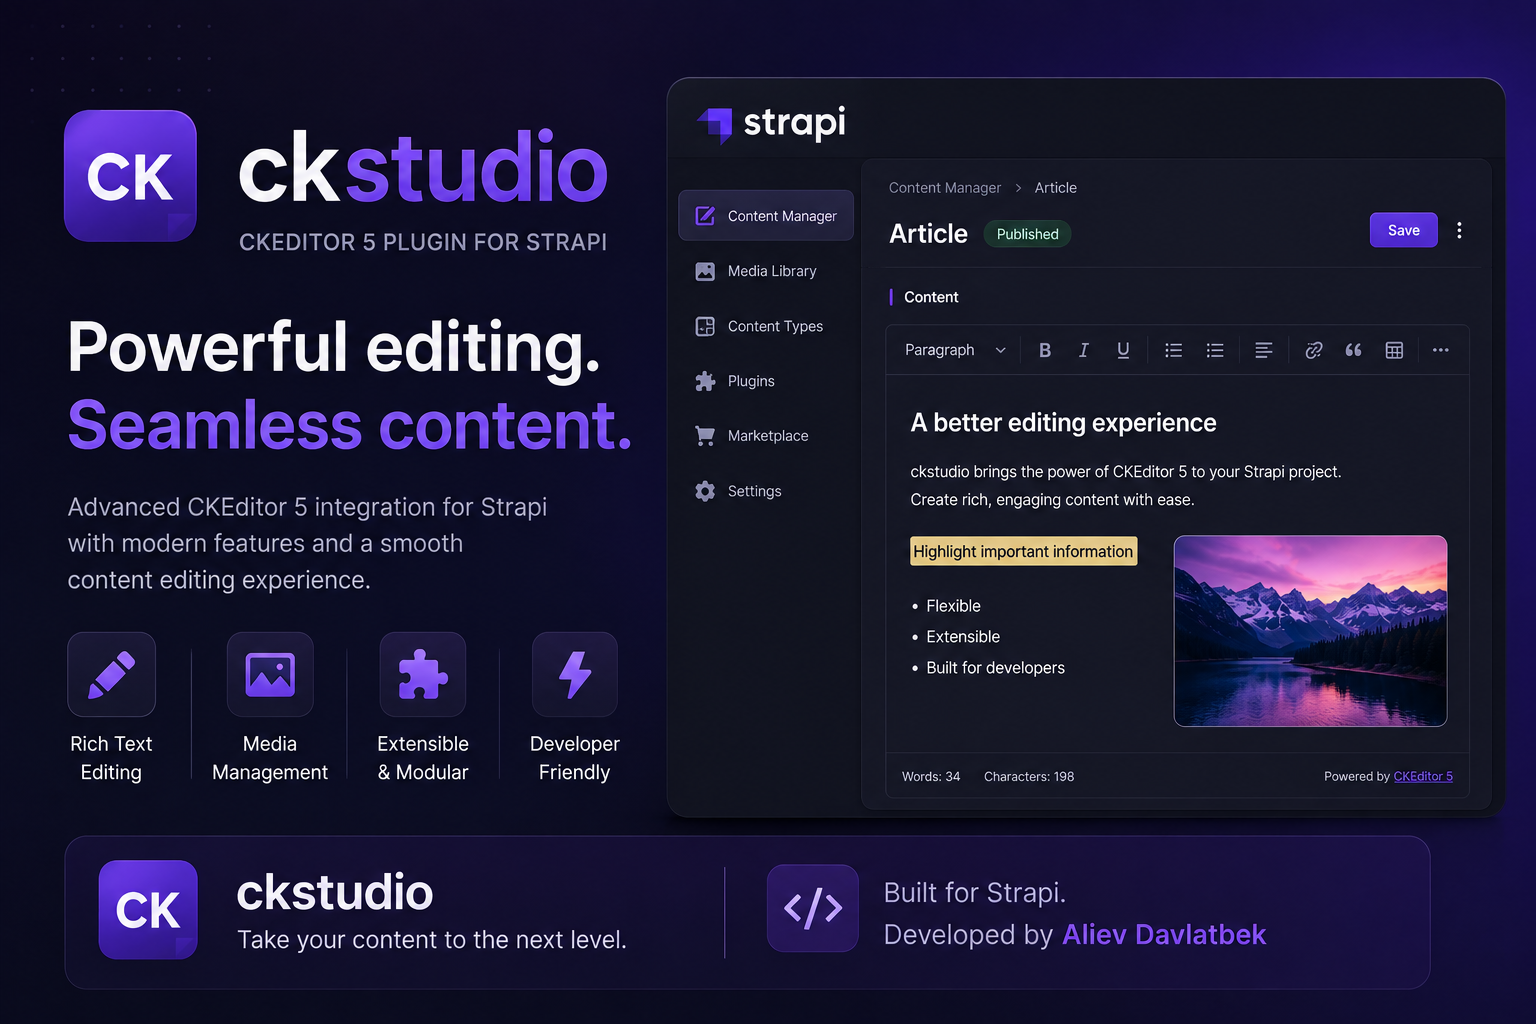The width and height of the screenshot is (1536, 1024).
Task: Insert a table in the editor
Action: pyautogui.click(x=1394, y=350)
